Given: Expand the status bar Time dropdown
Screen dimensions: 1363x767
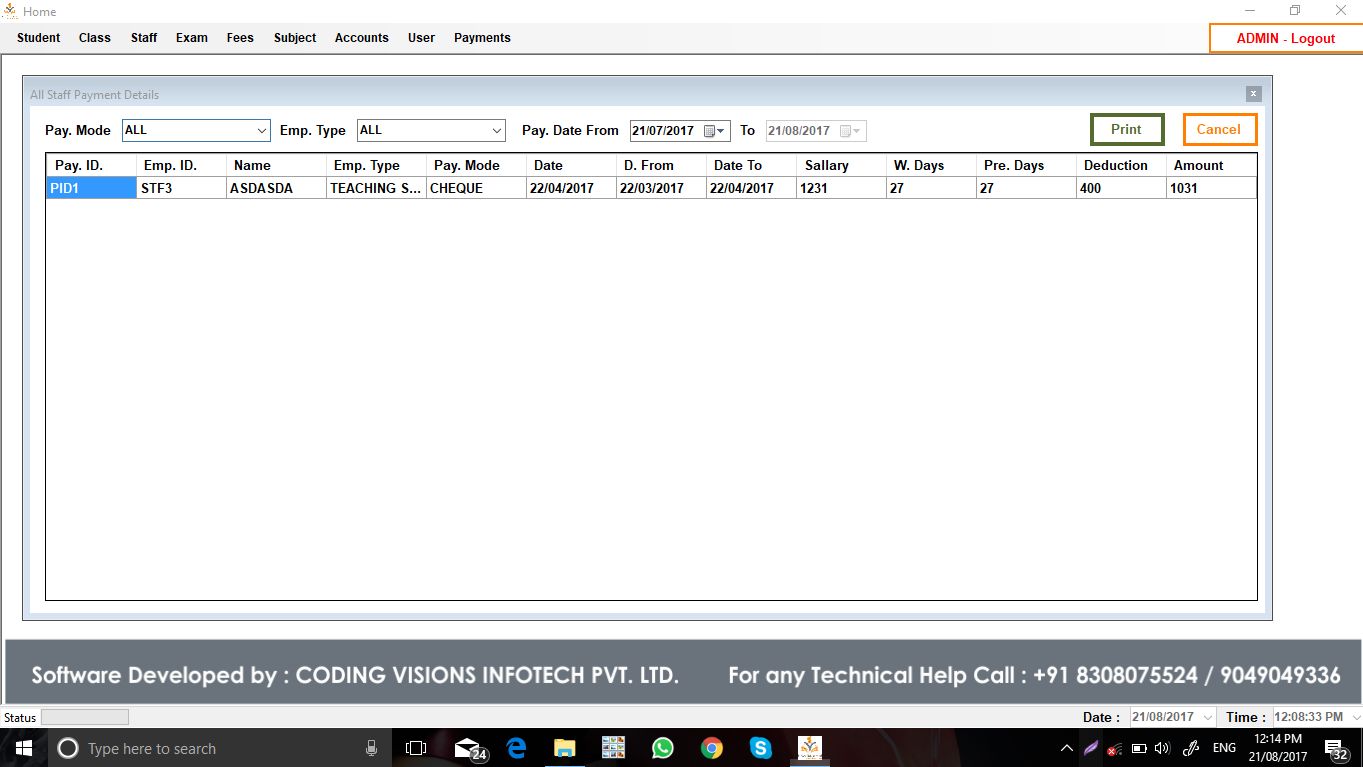Looking at the screenshot, I should click(x=1356, y=717).
